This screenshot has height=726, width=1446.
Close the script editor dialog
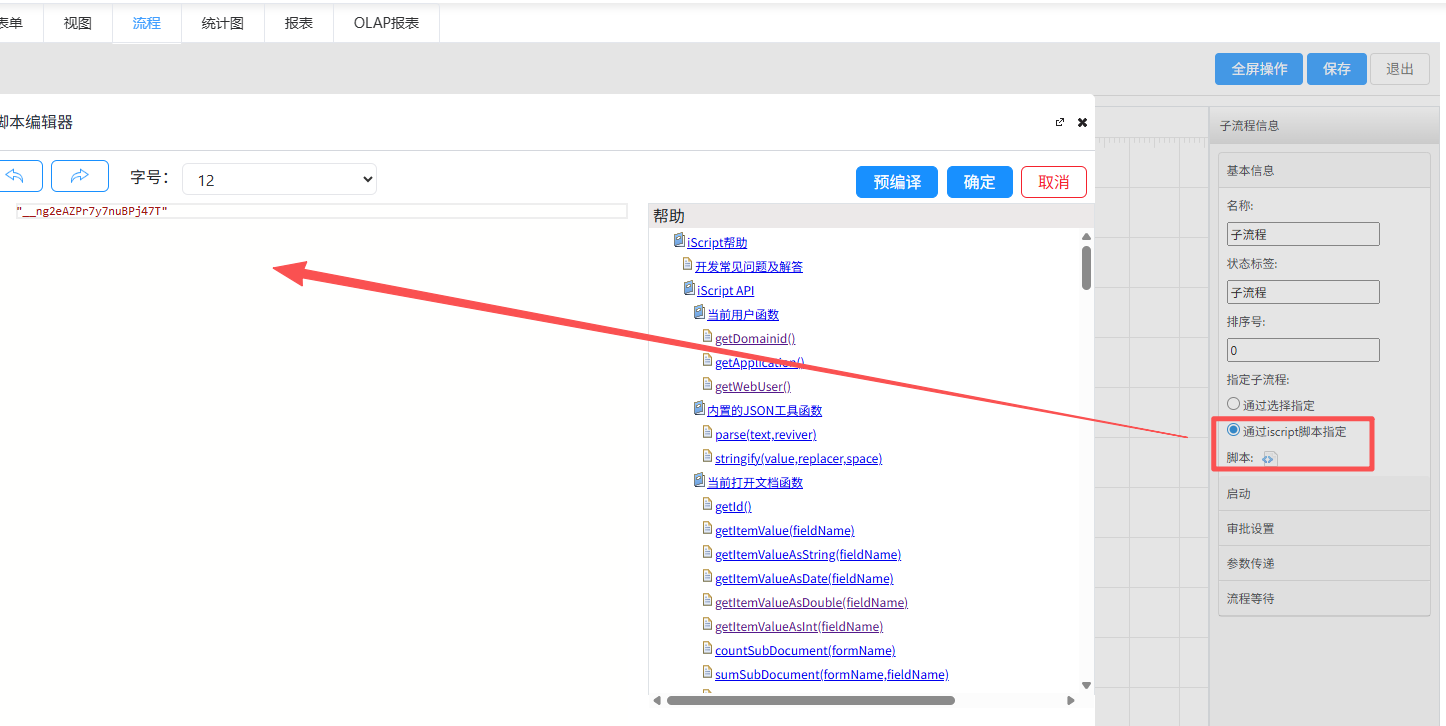click(1082, 122)
